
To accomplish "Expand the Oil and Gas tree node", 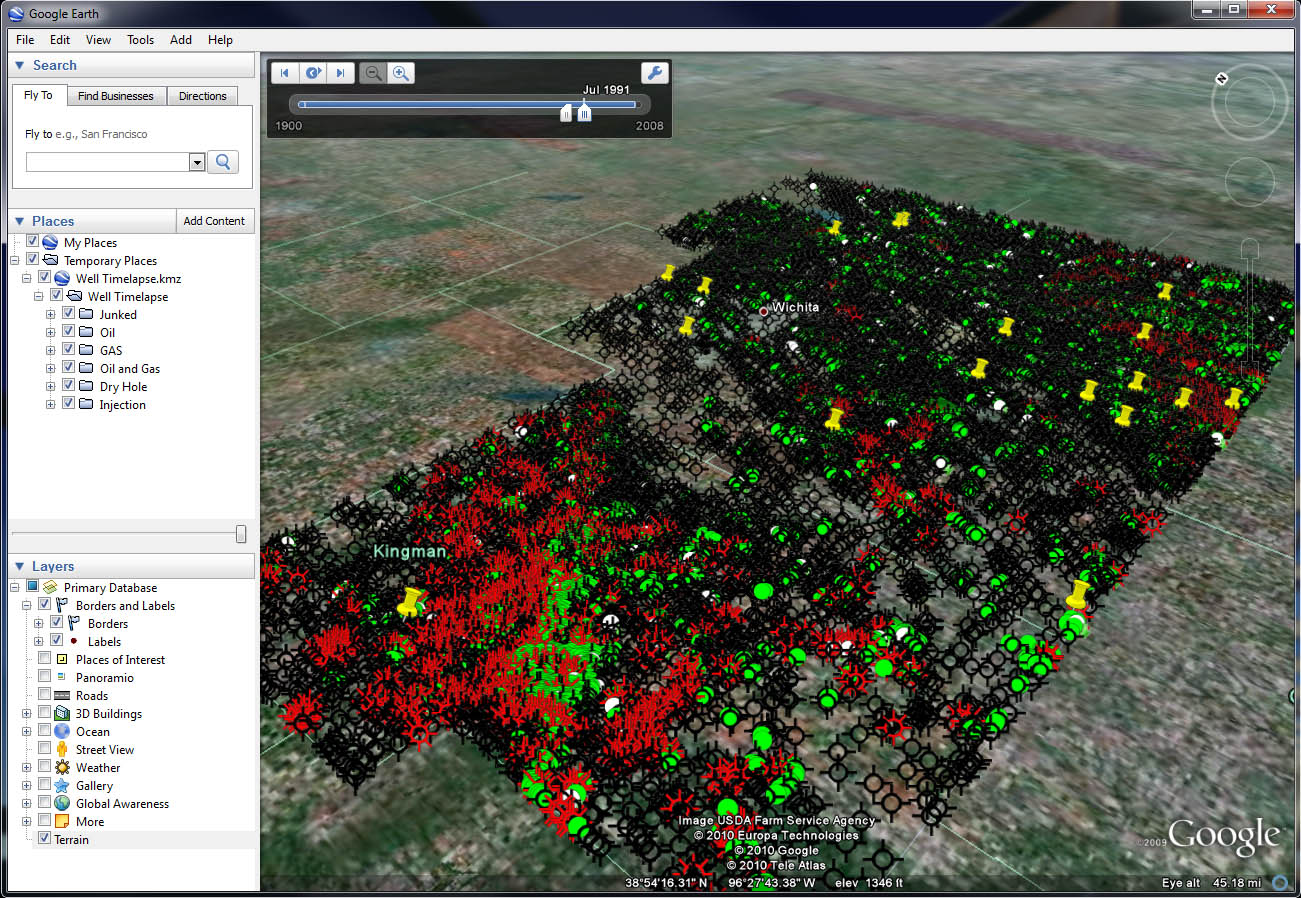I will [x=51, y=368].
